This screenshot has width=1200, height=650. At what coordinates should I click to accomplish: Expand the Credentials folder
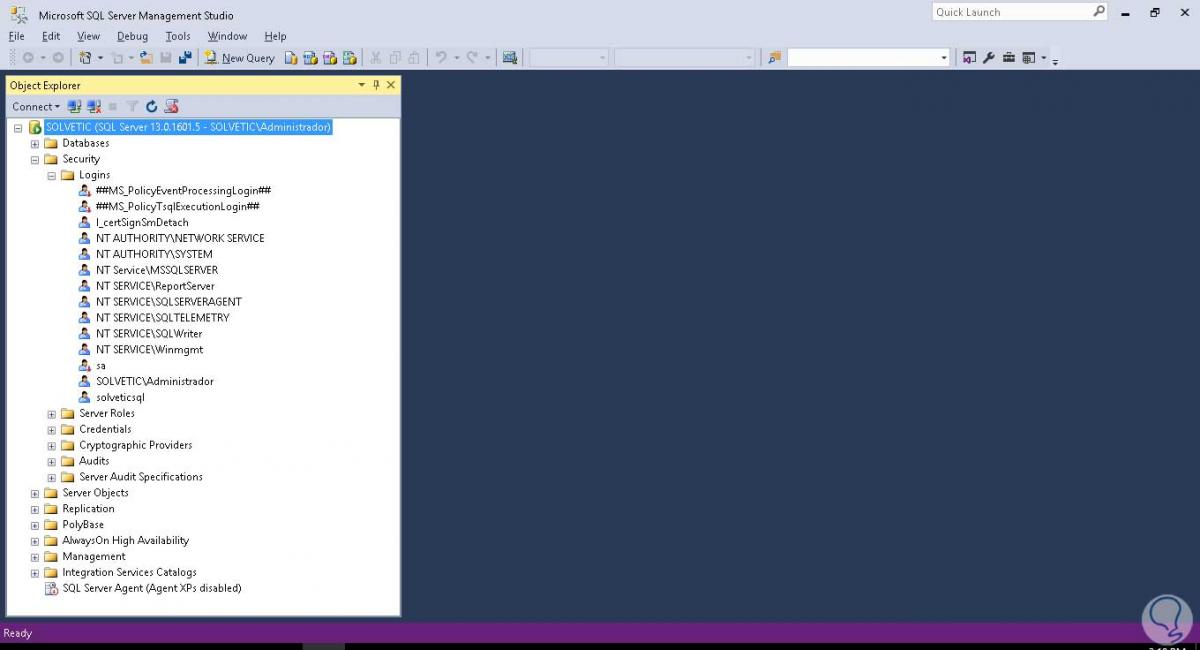pos(52,430)
